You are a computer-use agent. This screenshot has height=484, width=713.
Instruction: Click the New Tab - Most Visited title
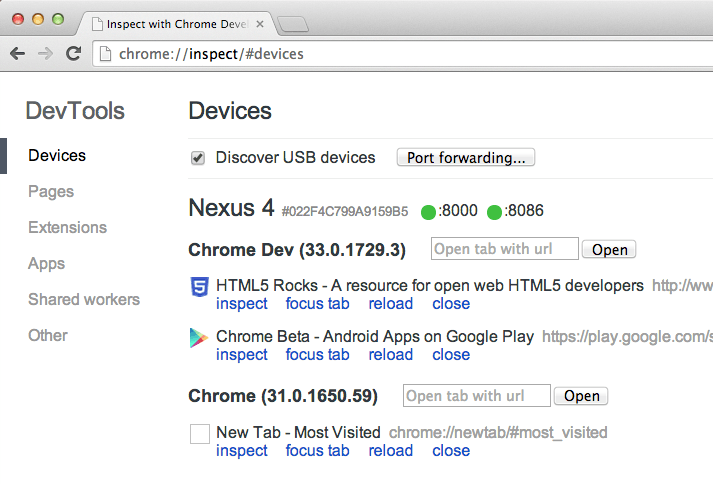coord(298,433)
